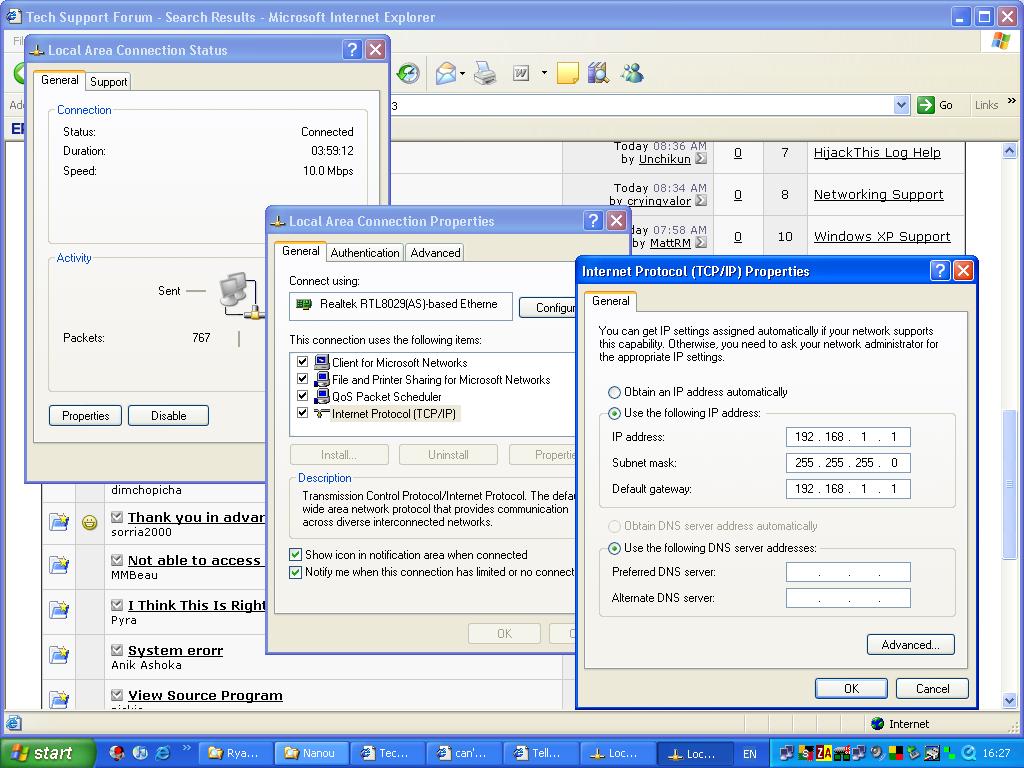Viewport: 1024px width, 768px height.
Task: Click the Research books icon in toolbar
Action: pos(598,73)
